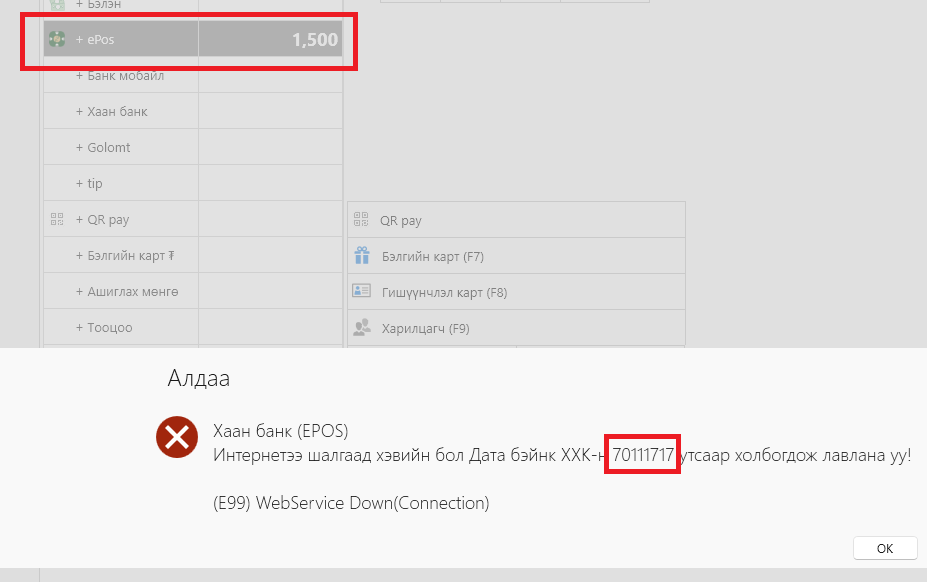Click the gift card icon (Бэлгийн карт F7)
The width and height of the screenshot is (927, 582).
(x=362, y=256)
